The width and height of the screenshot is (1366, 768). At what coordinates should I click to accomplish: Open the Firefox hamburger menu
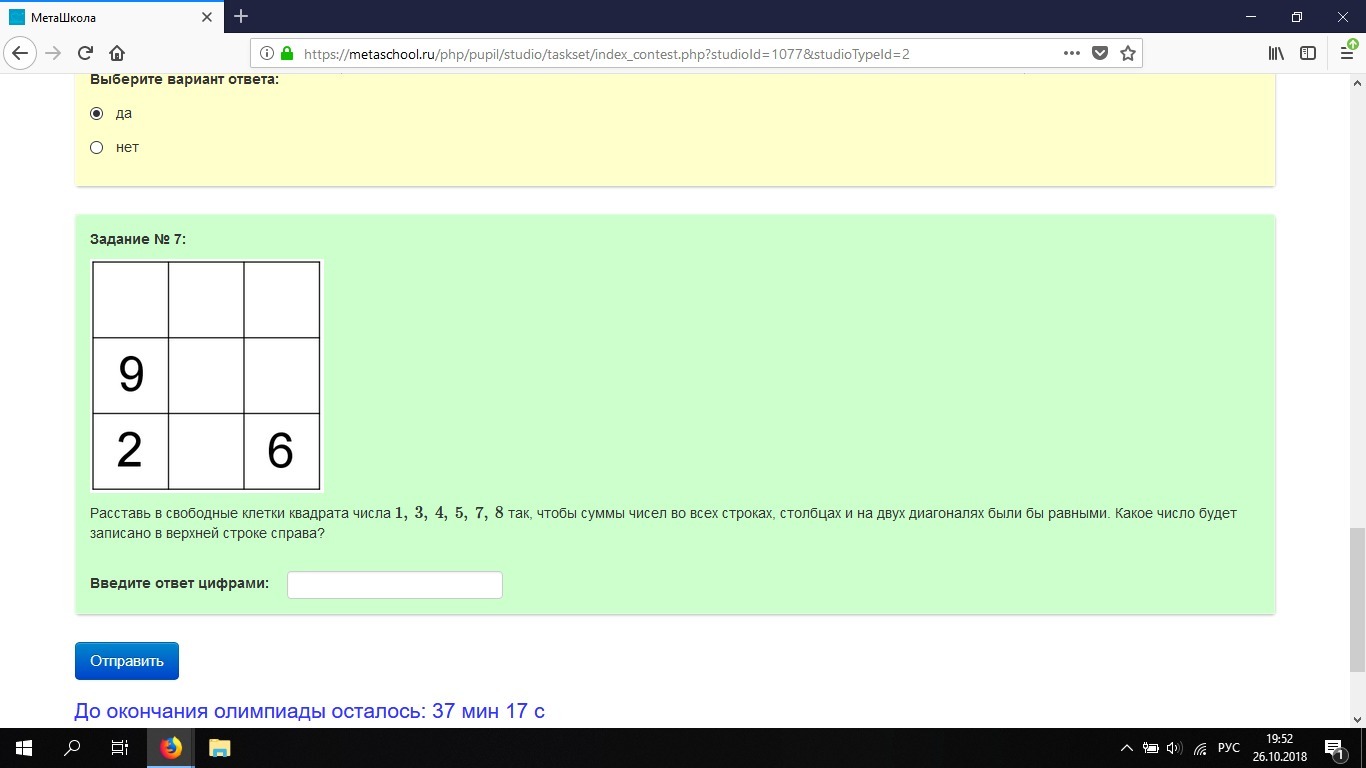pyautogui.click(x=1346, y=54)
